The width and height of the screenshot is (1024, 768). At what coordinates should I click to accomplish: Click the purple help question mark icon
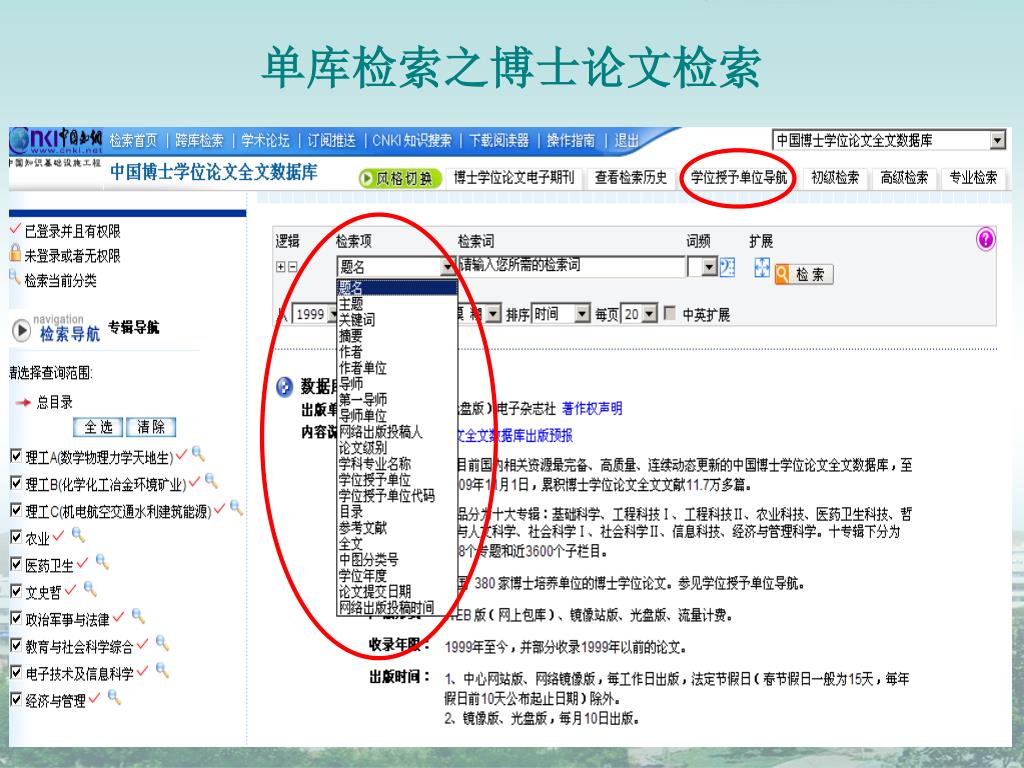pos(985,239)
